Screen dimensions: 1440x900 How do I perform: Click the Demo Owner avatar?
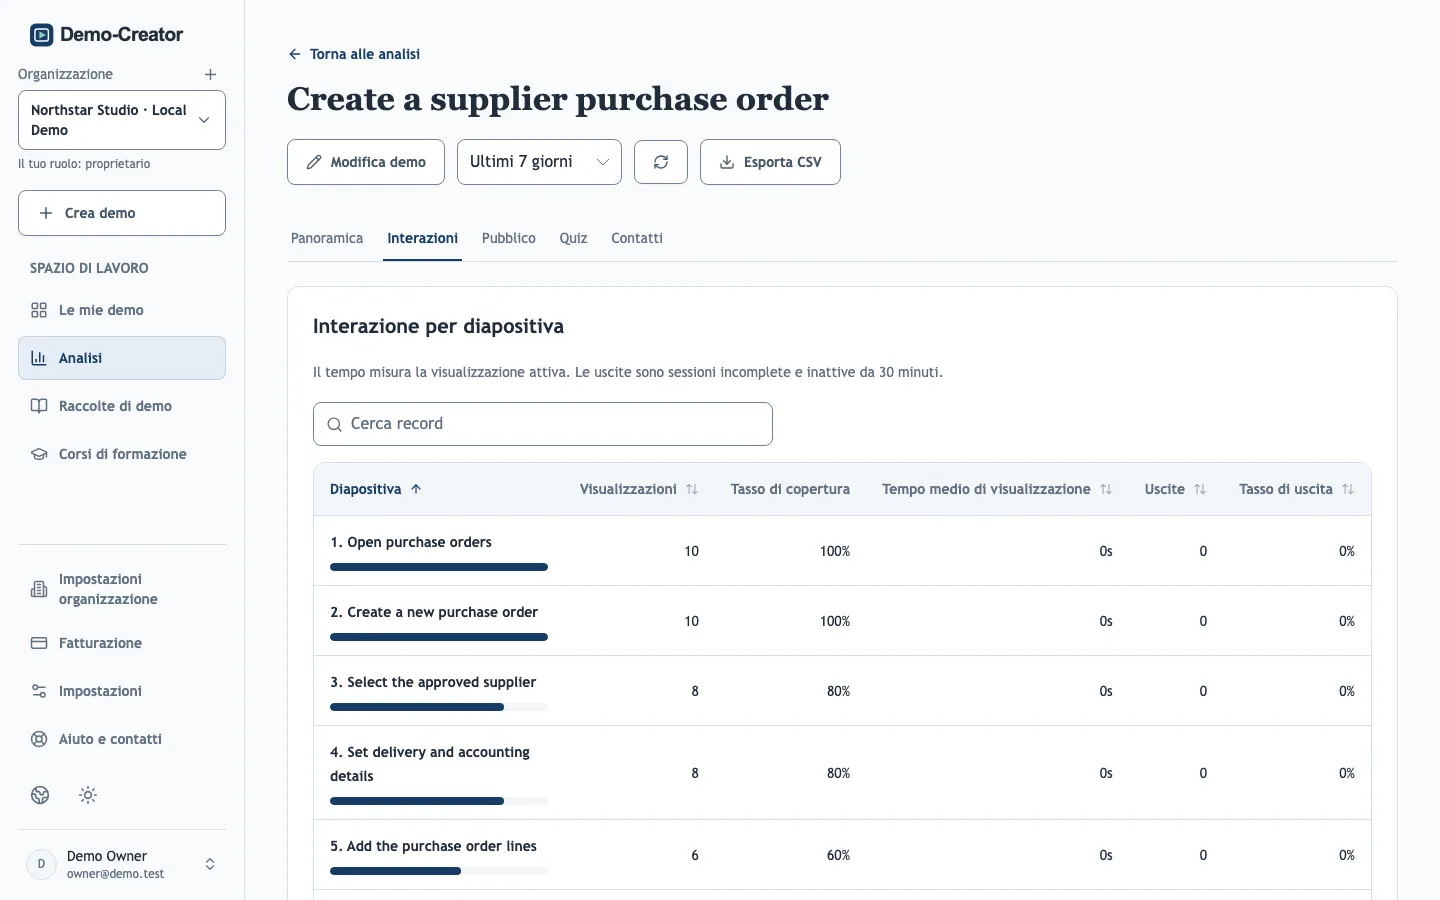(41, 864)
